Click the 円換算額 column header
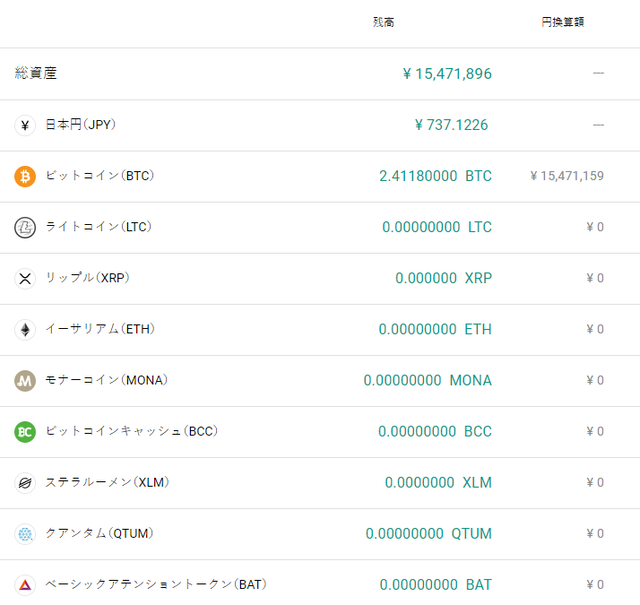The width and height of the screenshot is (640, 605). tap(563, 22)
